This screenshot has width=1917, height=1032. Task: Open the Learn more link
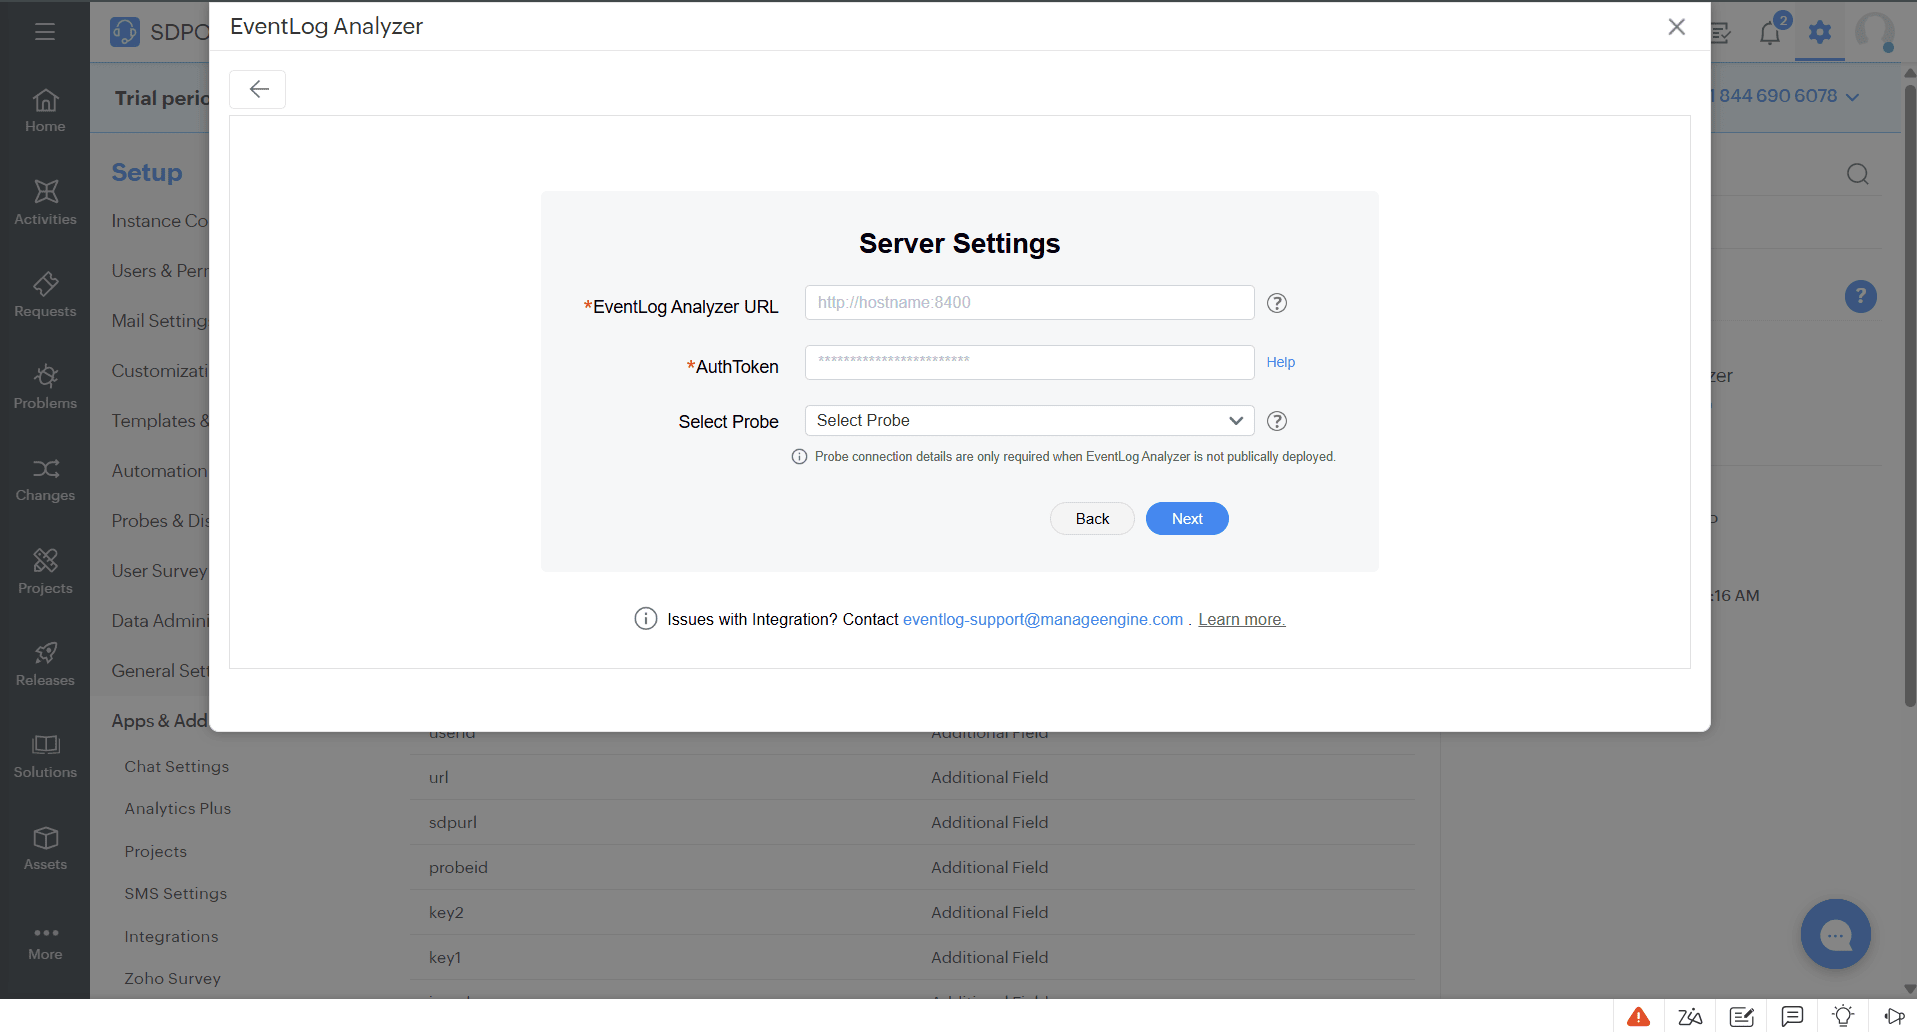1242,620
